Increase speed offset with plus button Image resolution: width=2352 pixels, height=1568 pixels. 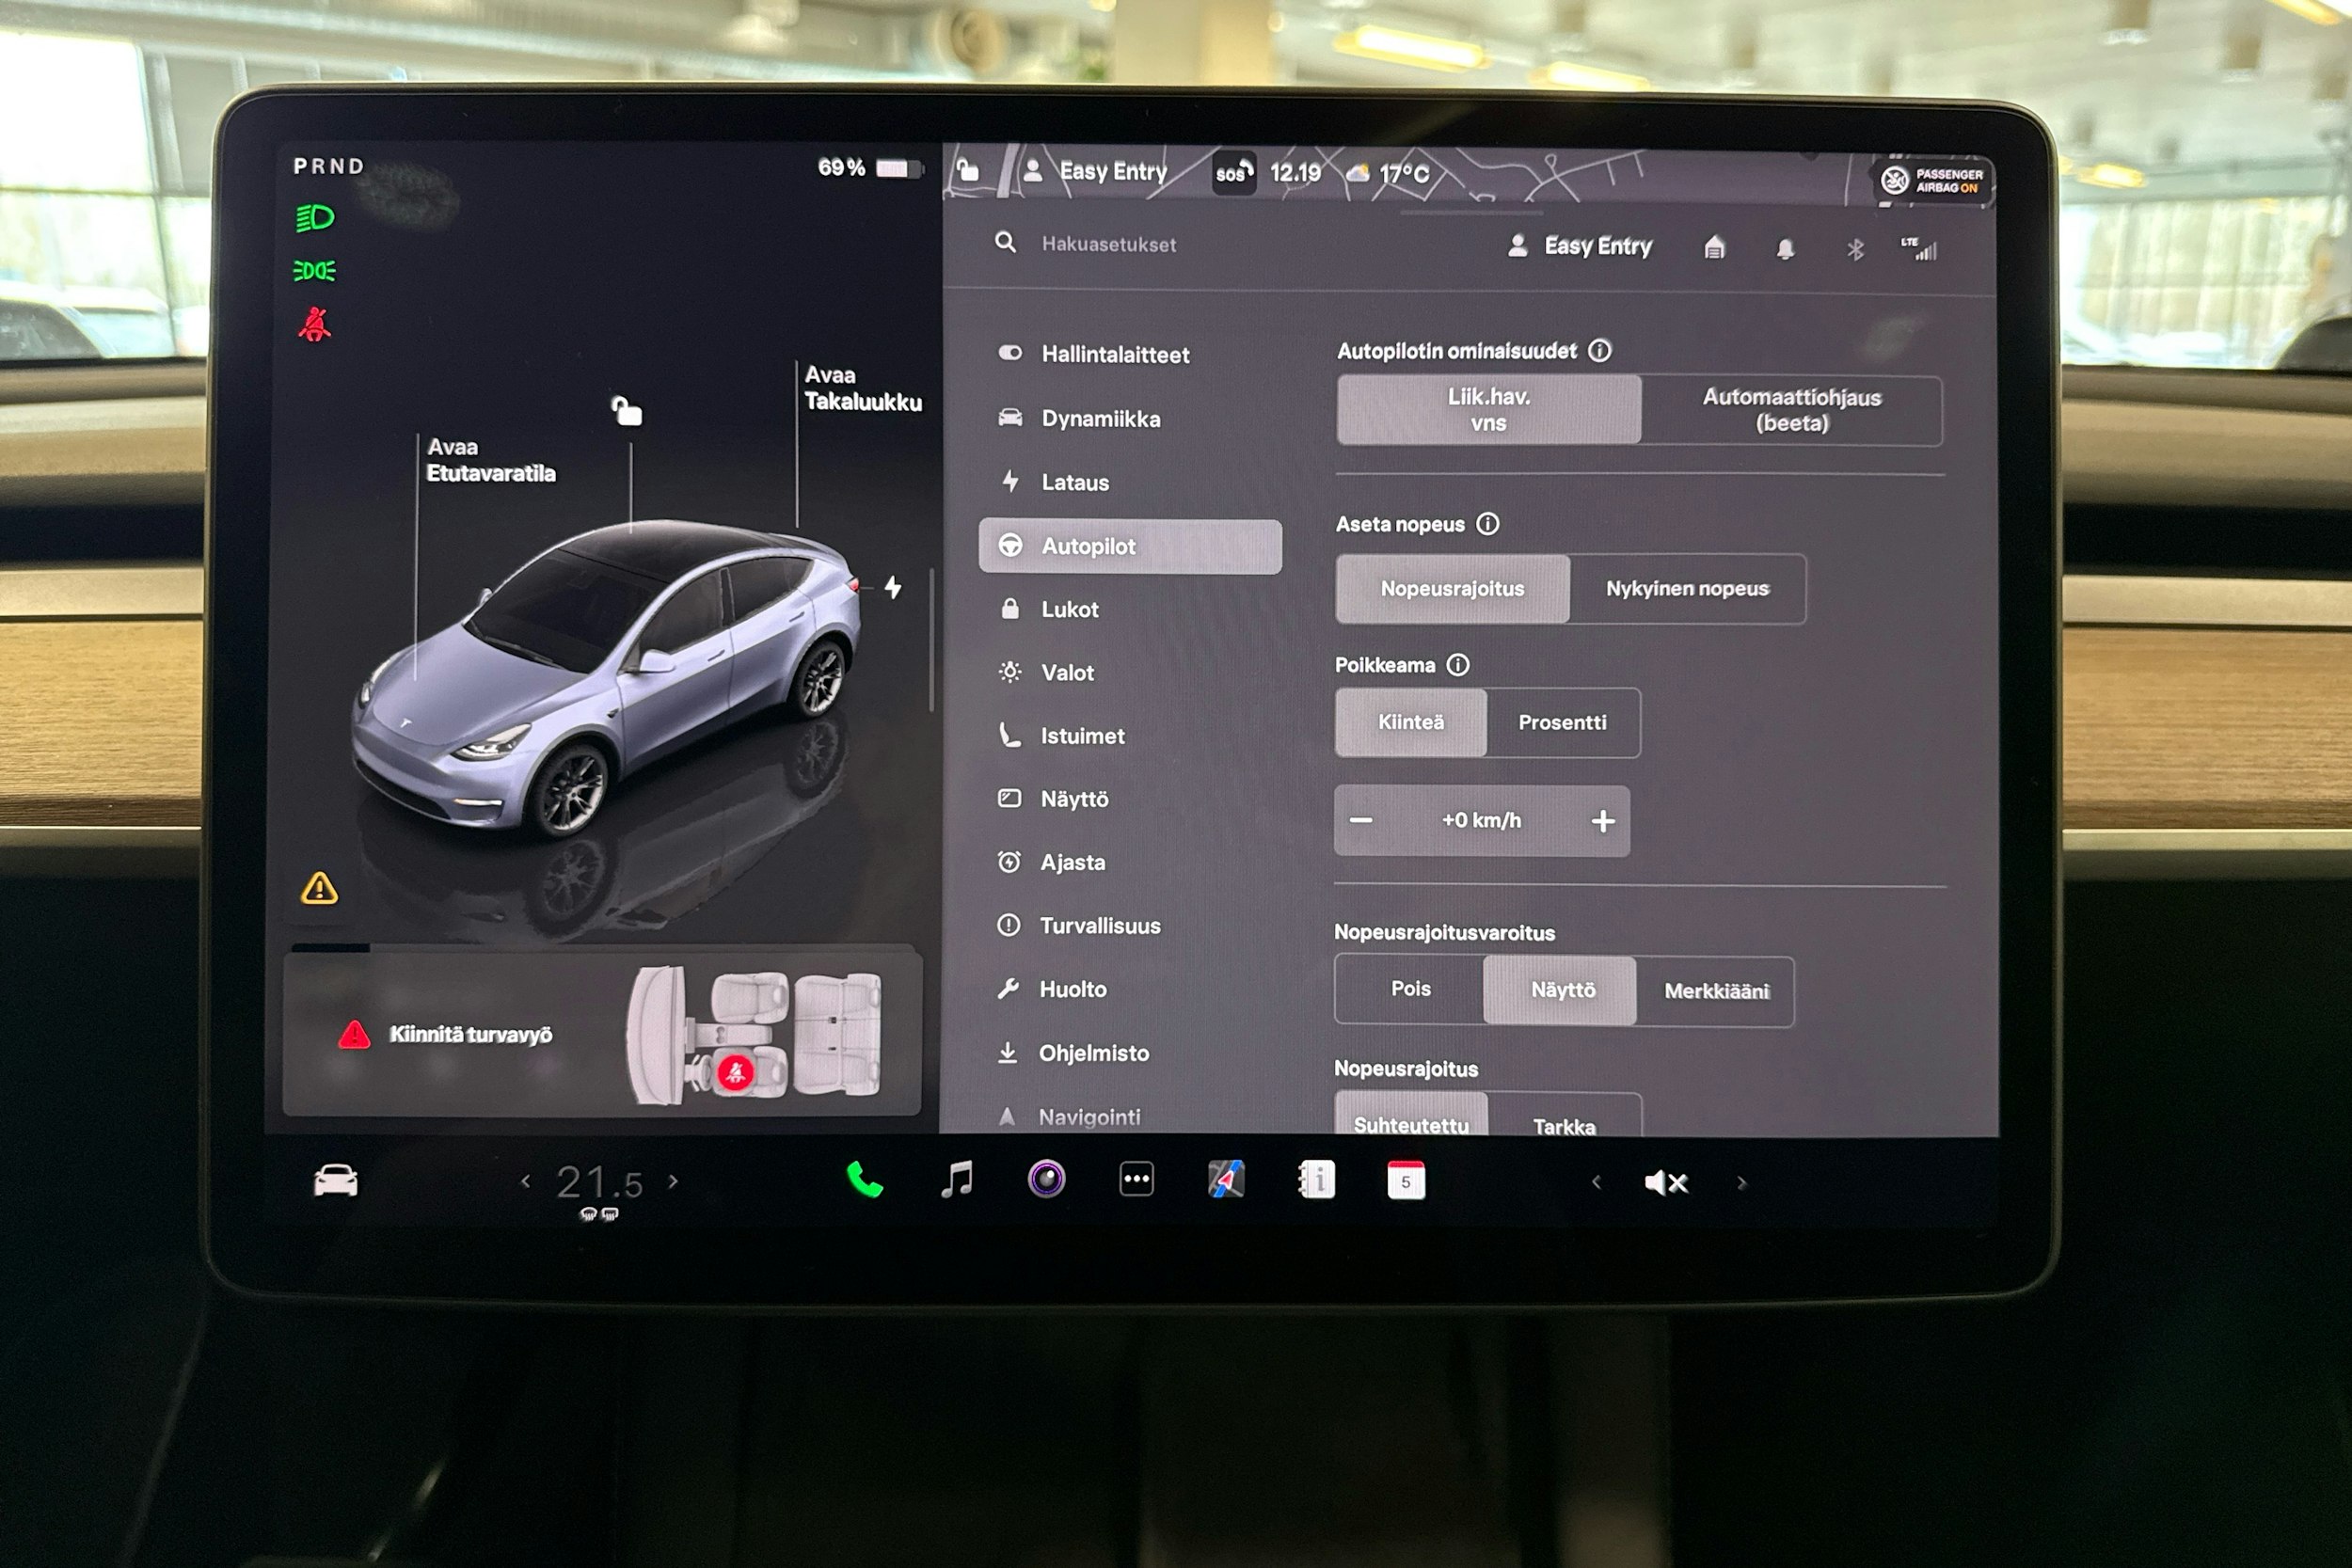coord(1602,822)
